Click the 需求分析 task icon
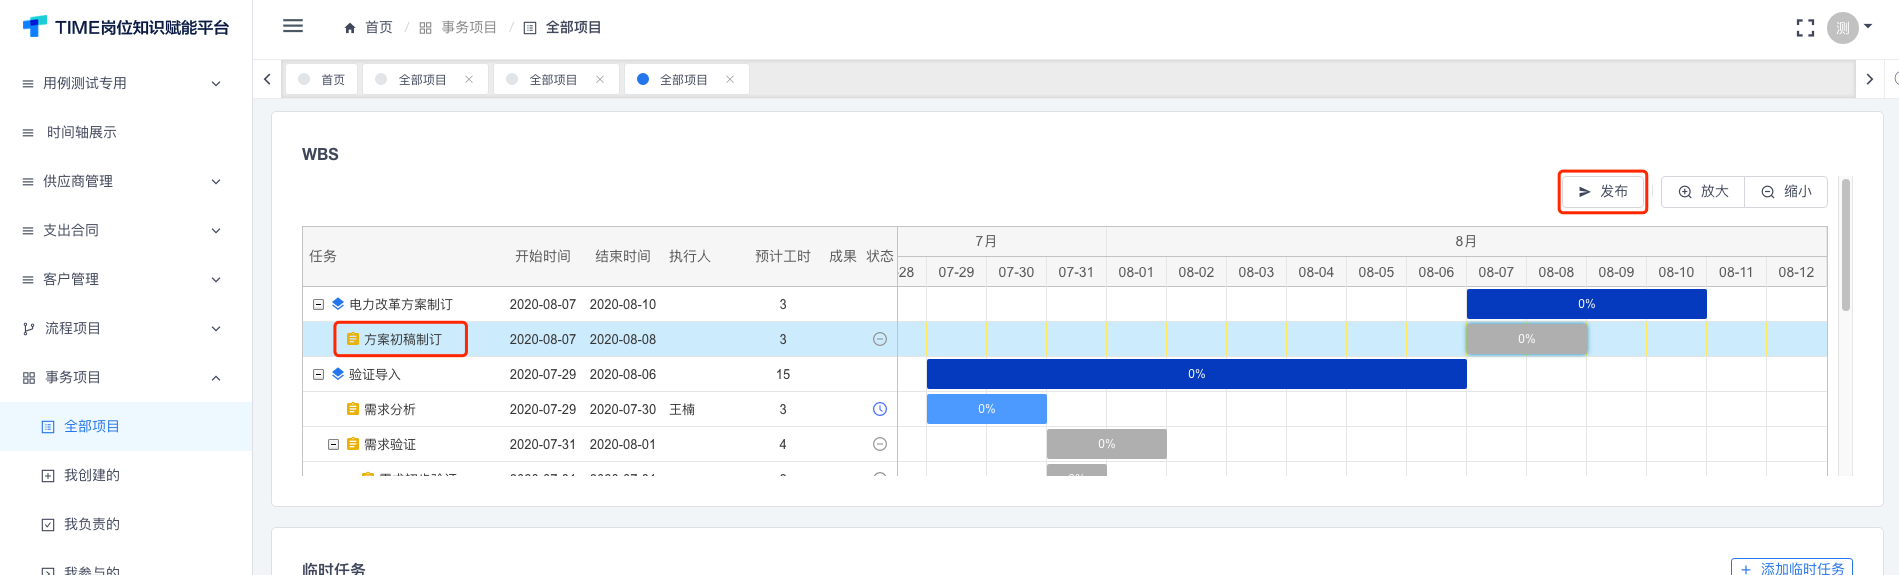Screen dimensions: 1899x575 click(353, 409)
